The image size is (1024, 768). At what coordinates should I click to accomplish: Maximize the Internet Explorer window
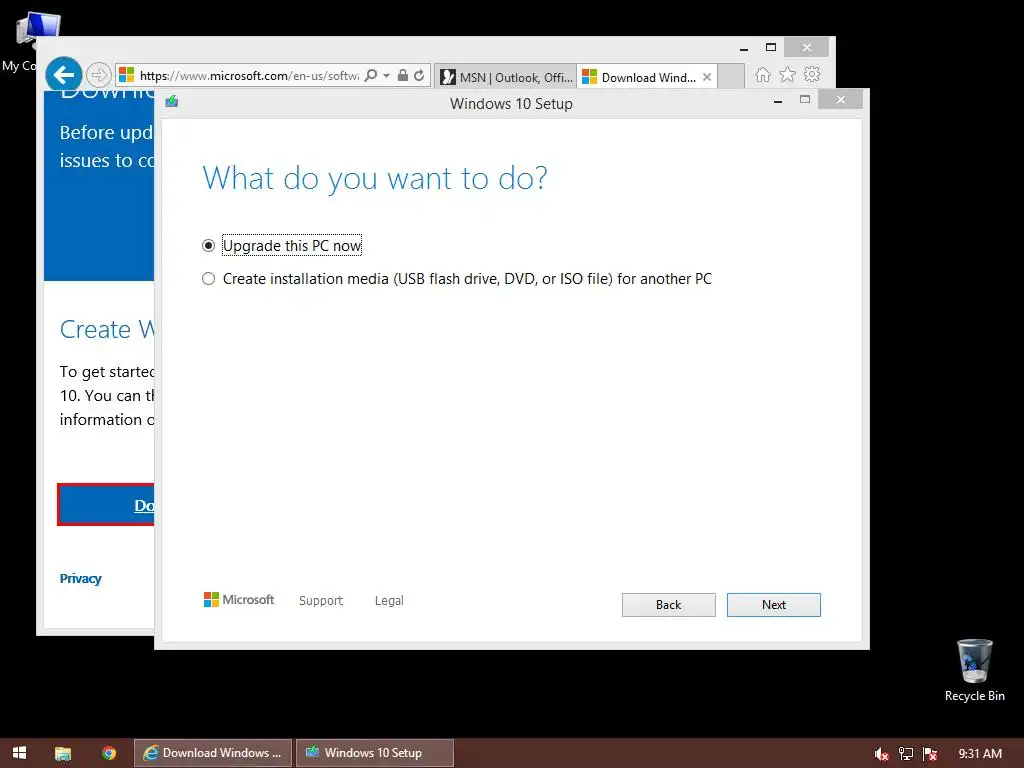coord(771,47)
